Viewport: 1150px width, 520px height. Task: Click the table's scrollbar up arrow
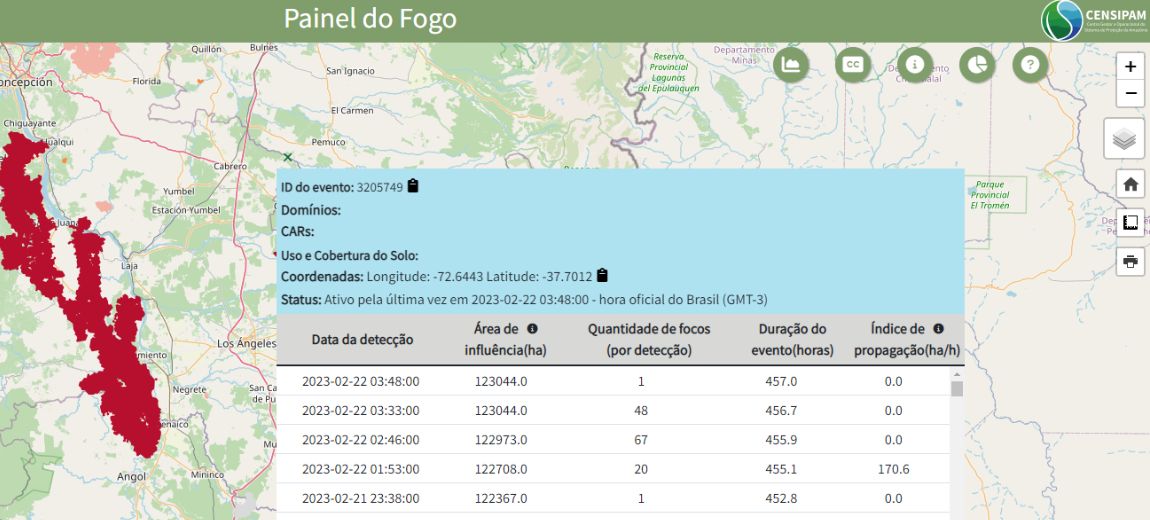[x=956, y=374]
